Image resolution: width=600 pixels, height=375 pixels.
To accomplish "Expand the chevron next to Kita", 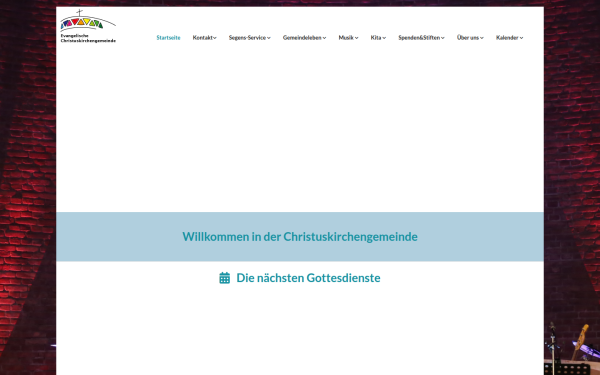I will point(384,38).
